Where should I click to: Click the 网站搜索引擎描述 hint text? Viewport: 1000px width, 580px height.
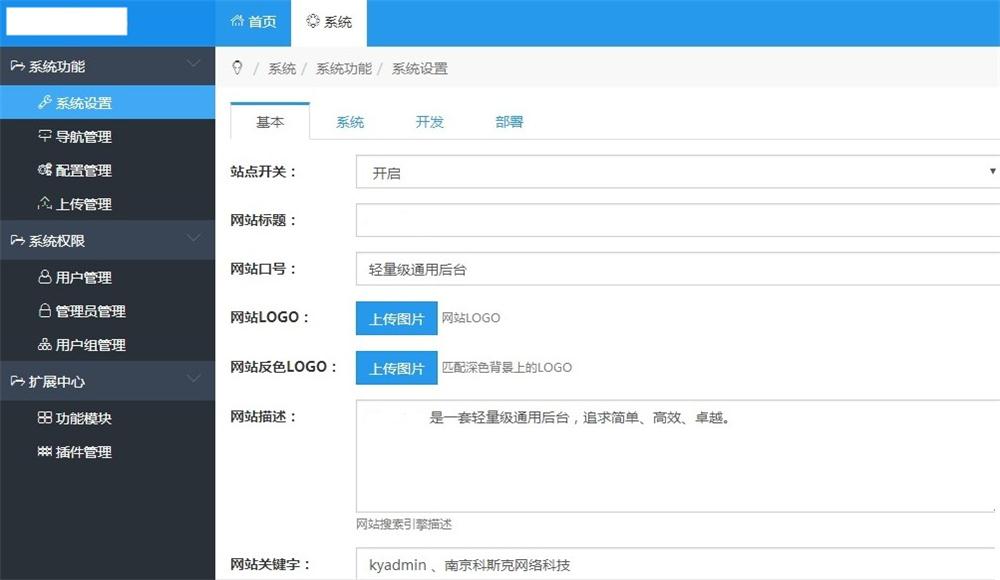[404, 524]
